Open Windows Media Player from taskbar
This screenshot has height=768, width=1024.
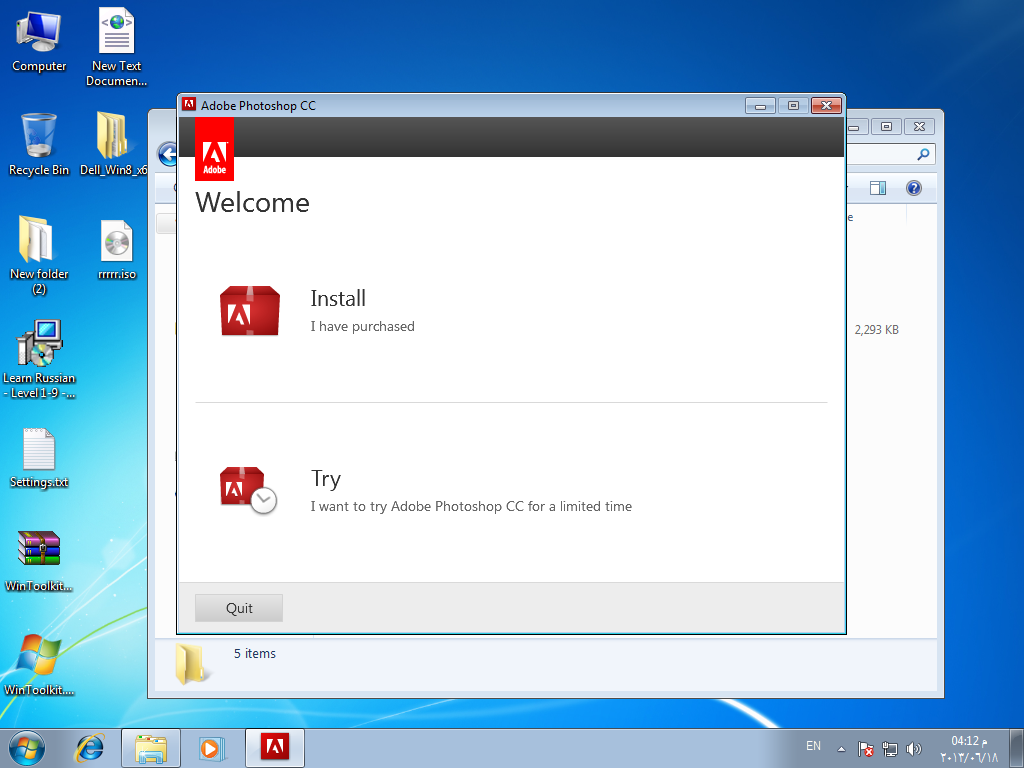tap(211, 748)
